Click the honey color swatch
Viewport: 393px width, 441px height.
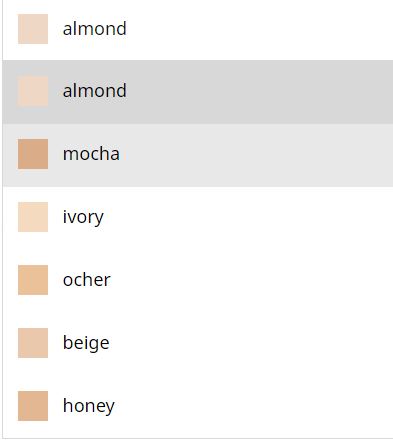click(33, 406)
